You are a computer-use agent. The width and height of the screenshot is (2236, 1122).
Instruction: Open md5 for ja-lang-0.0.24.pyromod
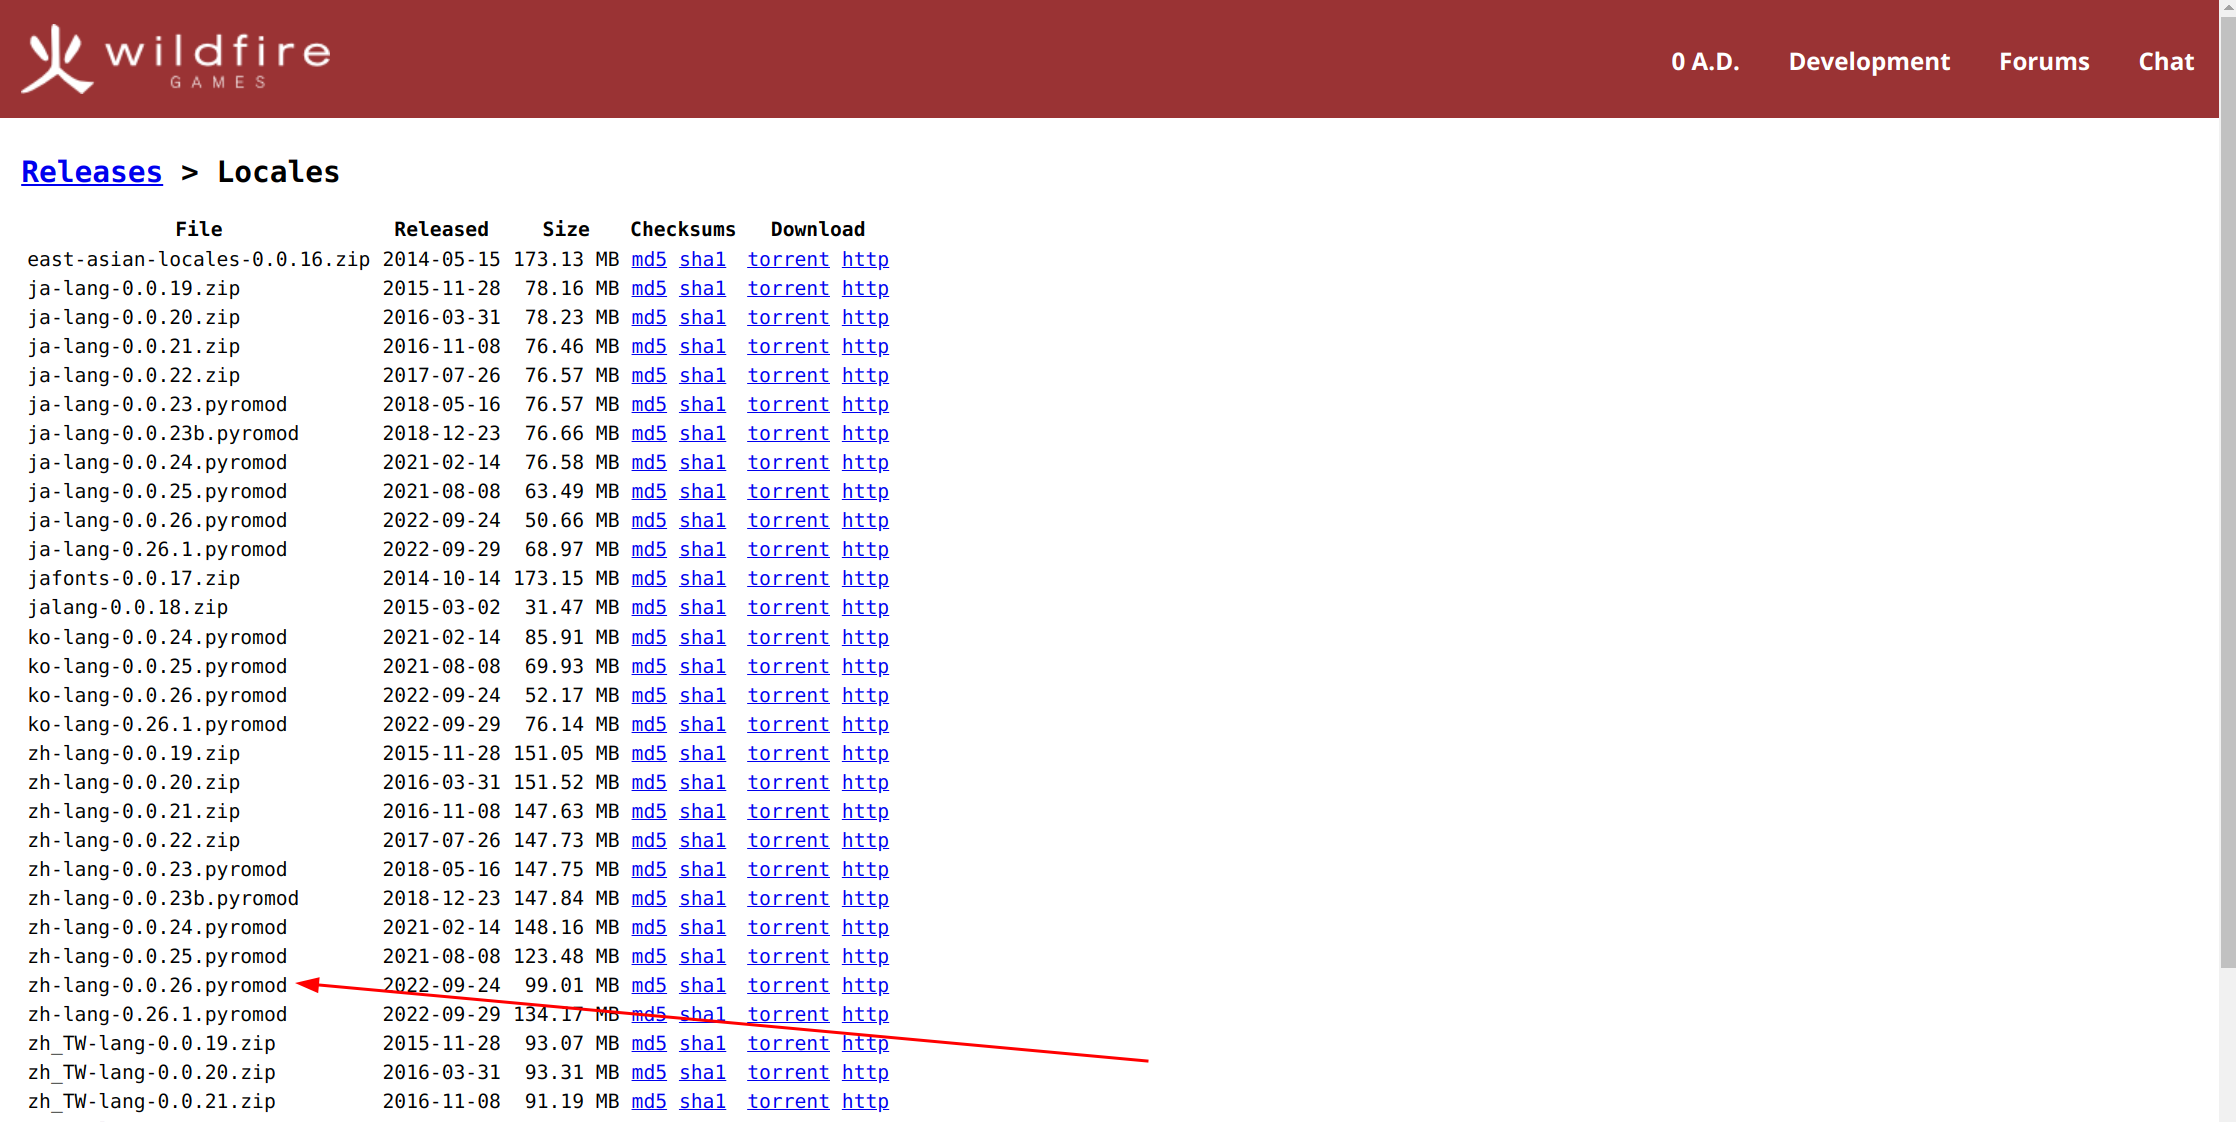pos(649,462)
